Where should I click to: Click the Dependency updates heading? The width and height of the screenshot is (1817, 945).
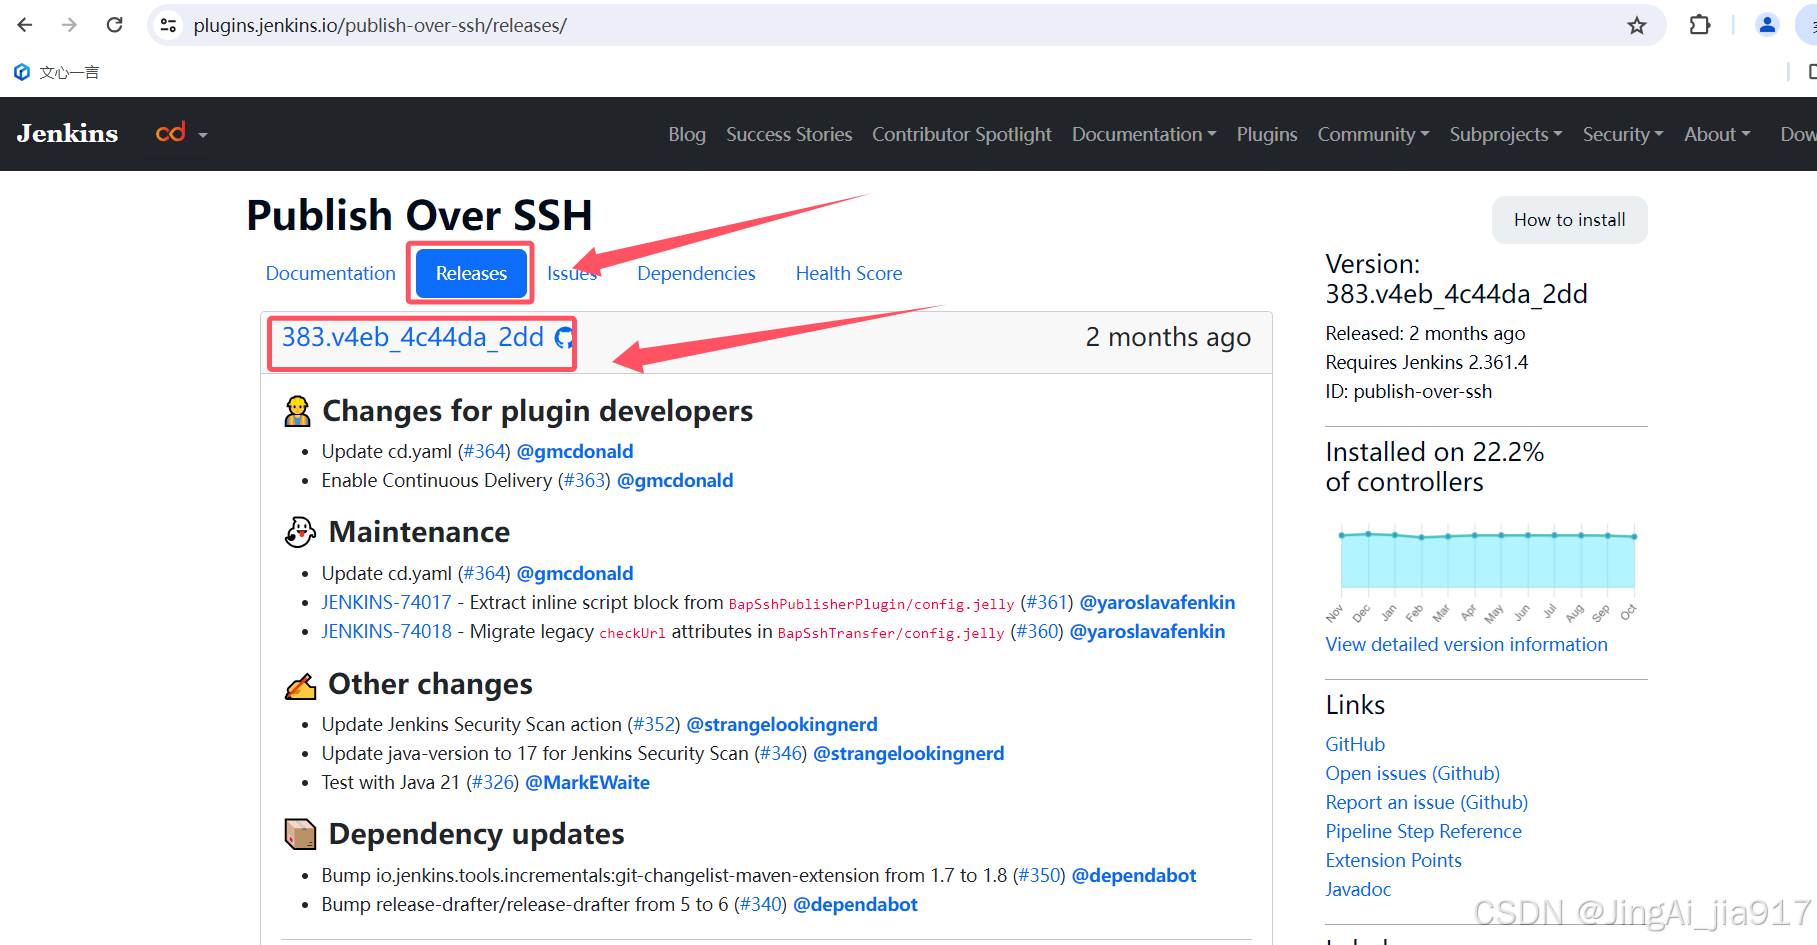[476, 834]
